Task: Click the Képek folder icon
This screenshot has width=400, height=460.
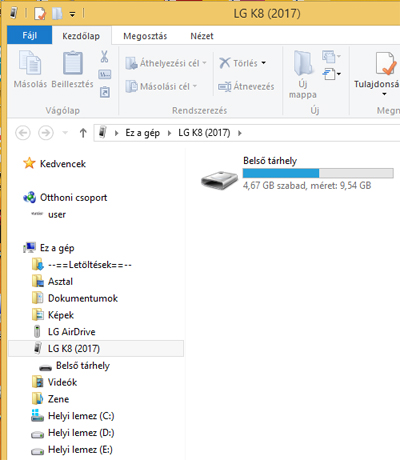Action: click(38, 315)
